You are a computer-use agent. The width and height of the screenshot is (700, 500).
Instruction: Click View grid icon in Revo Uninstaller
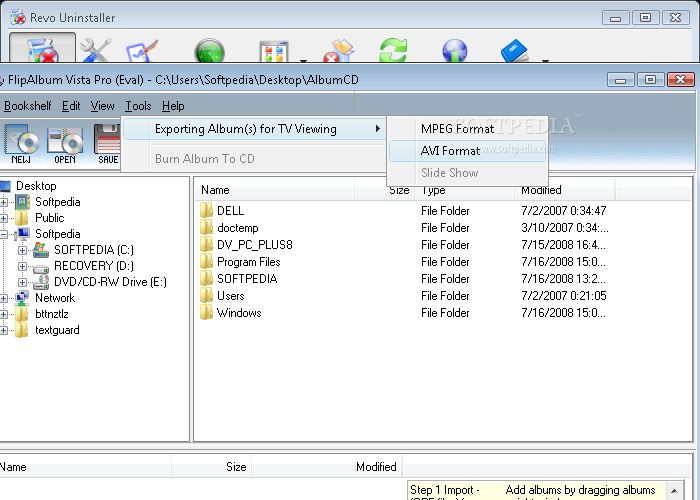(274, 52)
